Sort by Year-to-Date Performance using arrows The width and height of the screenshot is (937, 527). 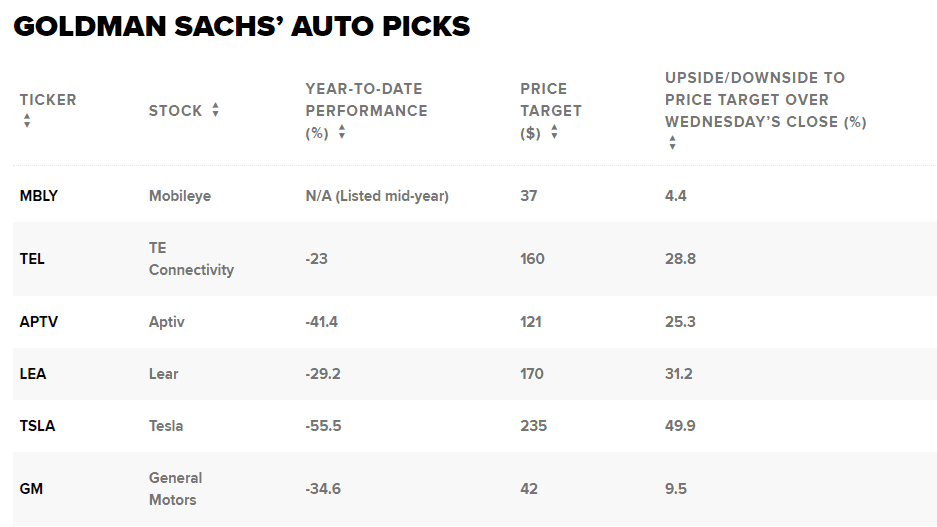coord(342,132)
